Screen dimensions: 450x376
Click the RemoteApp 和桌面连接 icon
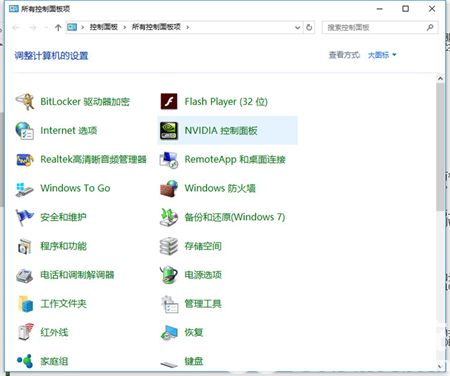[x=169, y=159]
